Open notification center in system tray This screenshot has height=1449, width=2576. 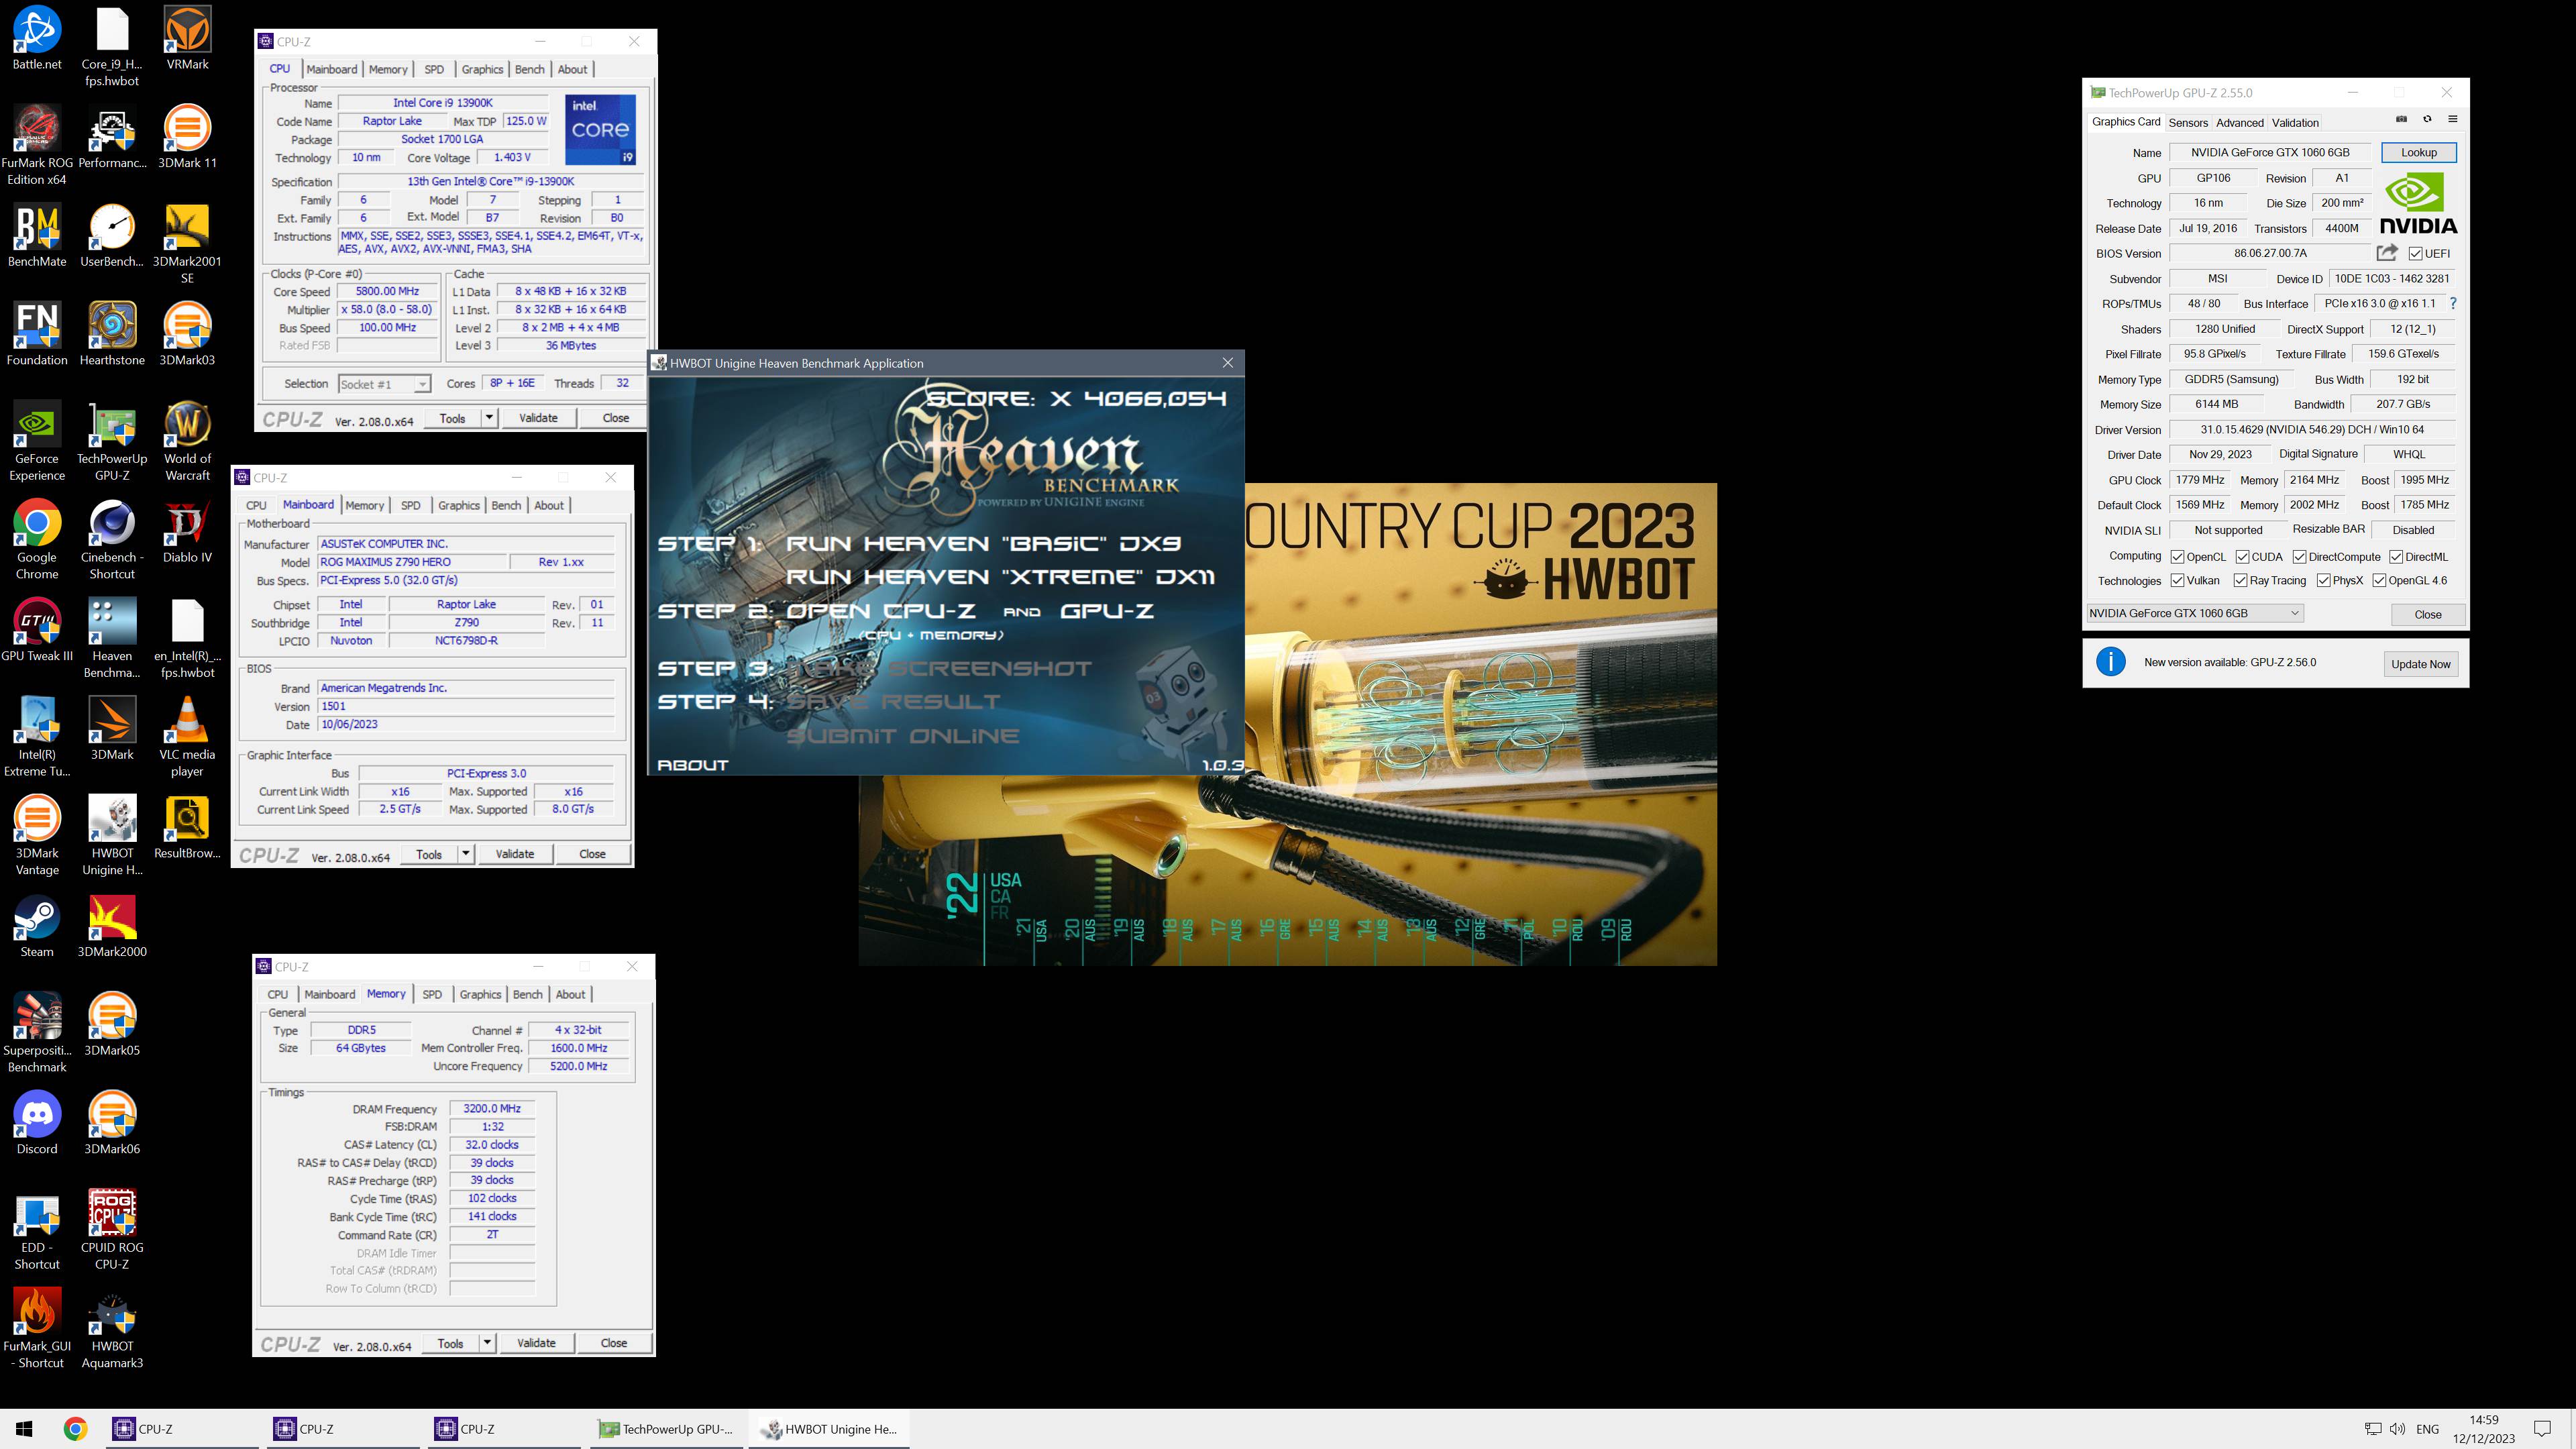click(2543, 1429)
